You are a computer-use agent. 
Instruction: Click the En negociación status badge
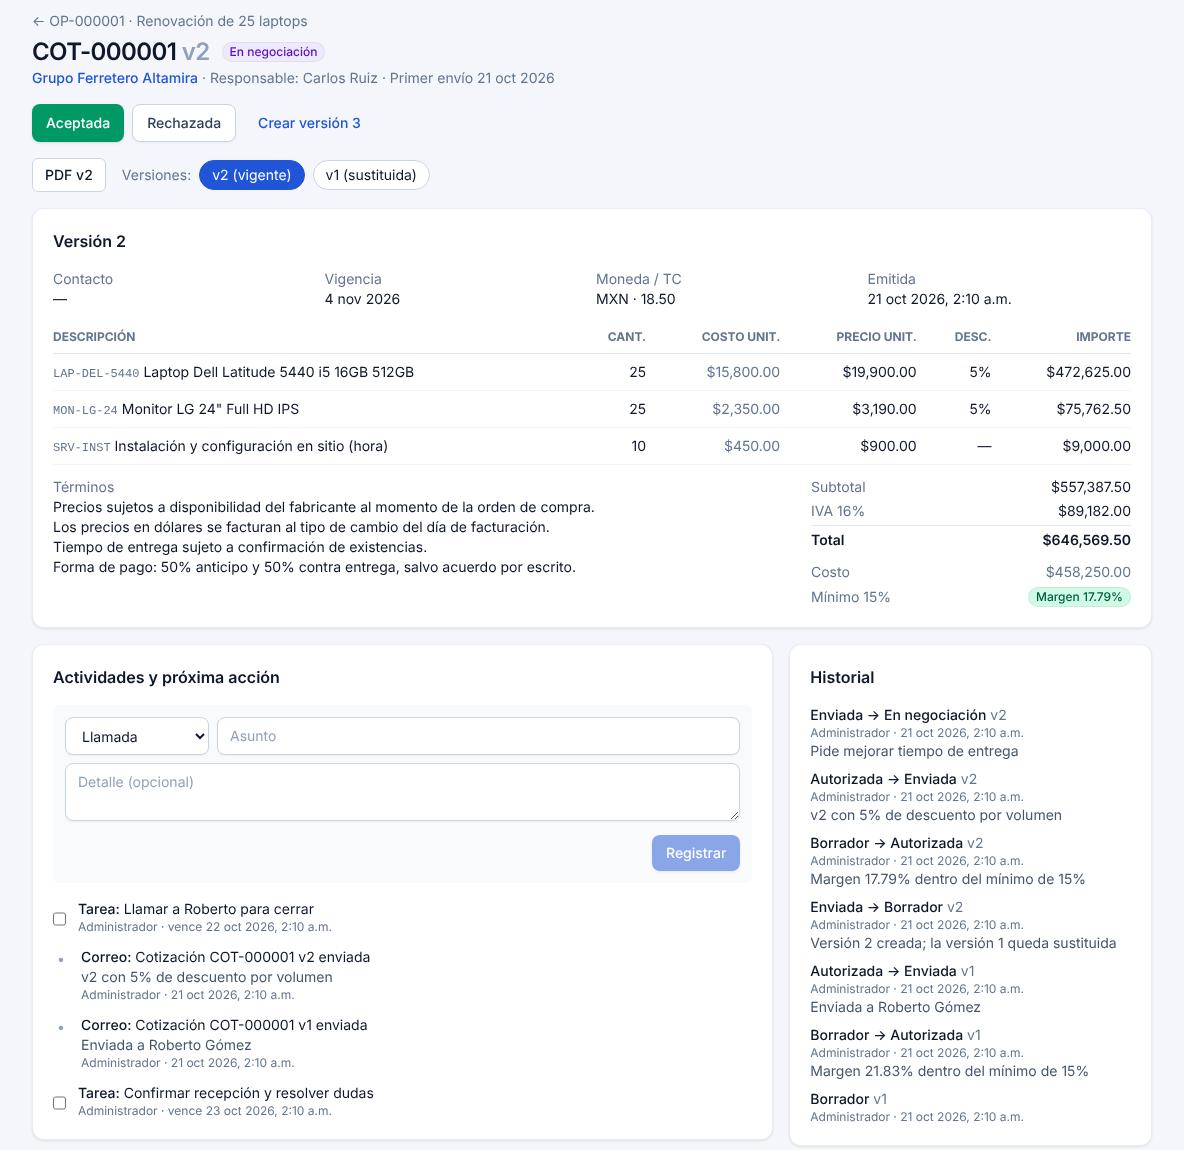[x=273, y=52]
